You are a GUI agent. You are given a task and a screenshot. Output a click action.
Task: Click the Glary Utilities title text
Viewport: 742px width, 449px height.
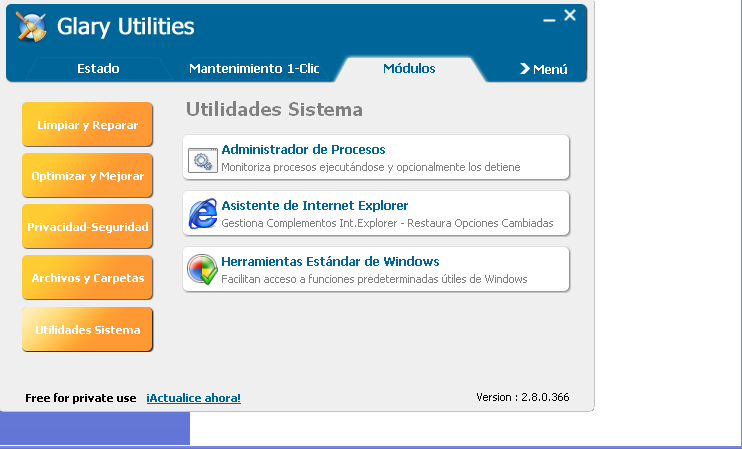tap(125, 26)
